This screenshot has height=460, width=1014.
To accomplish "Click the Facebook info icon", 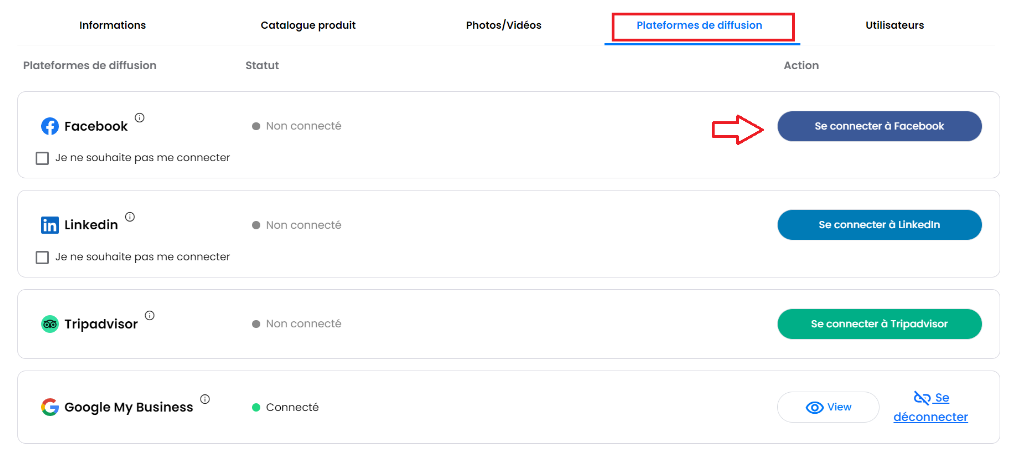I will point(140,118).
